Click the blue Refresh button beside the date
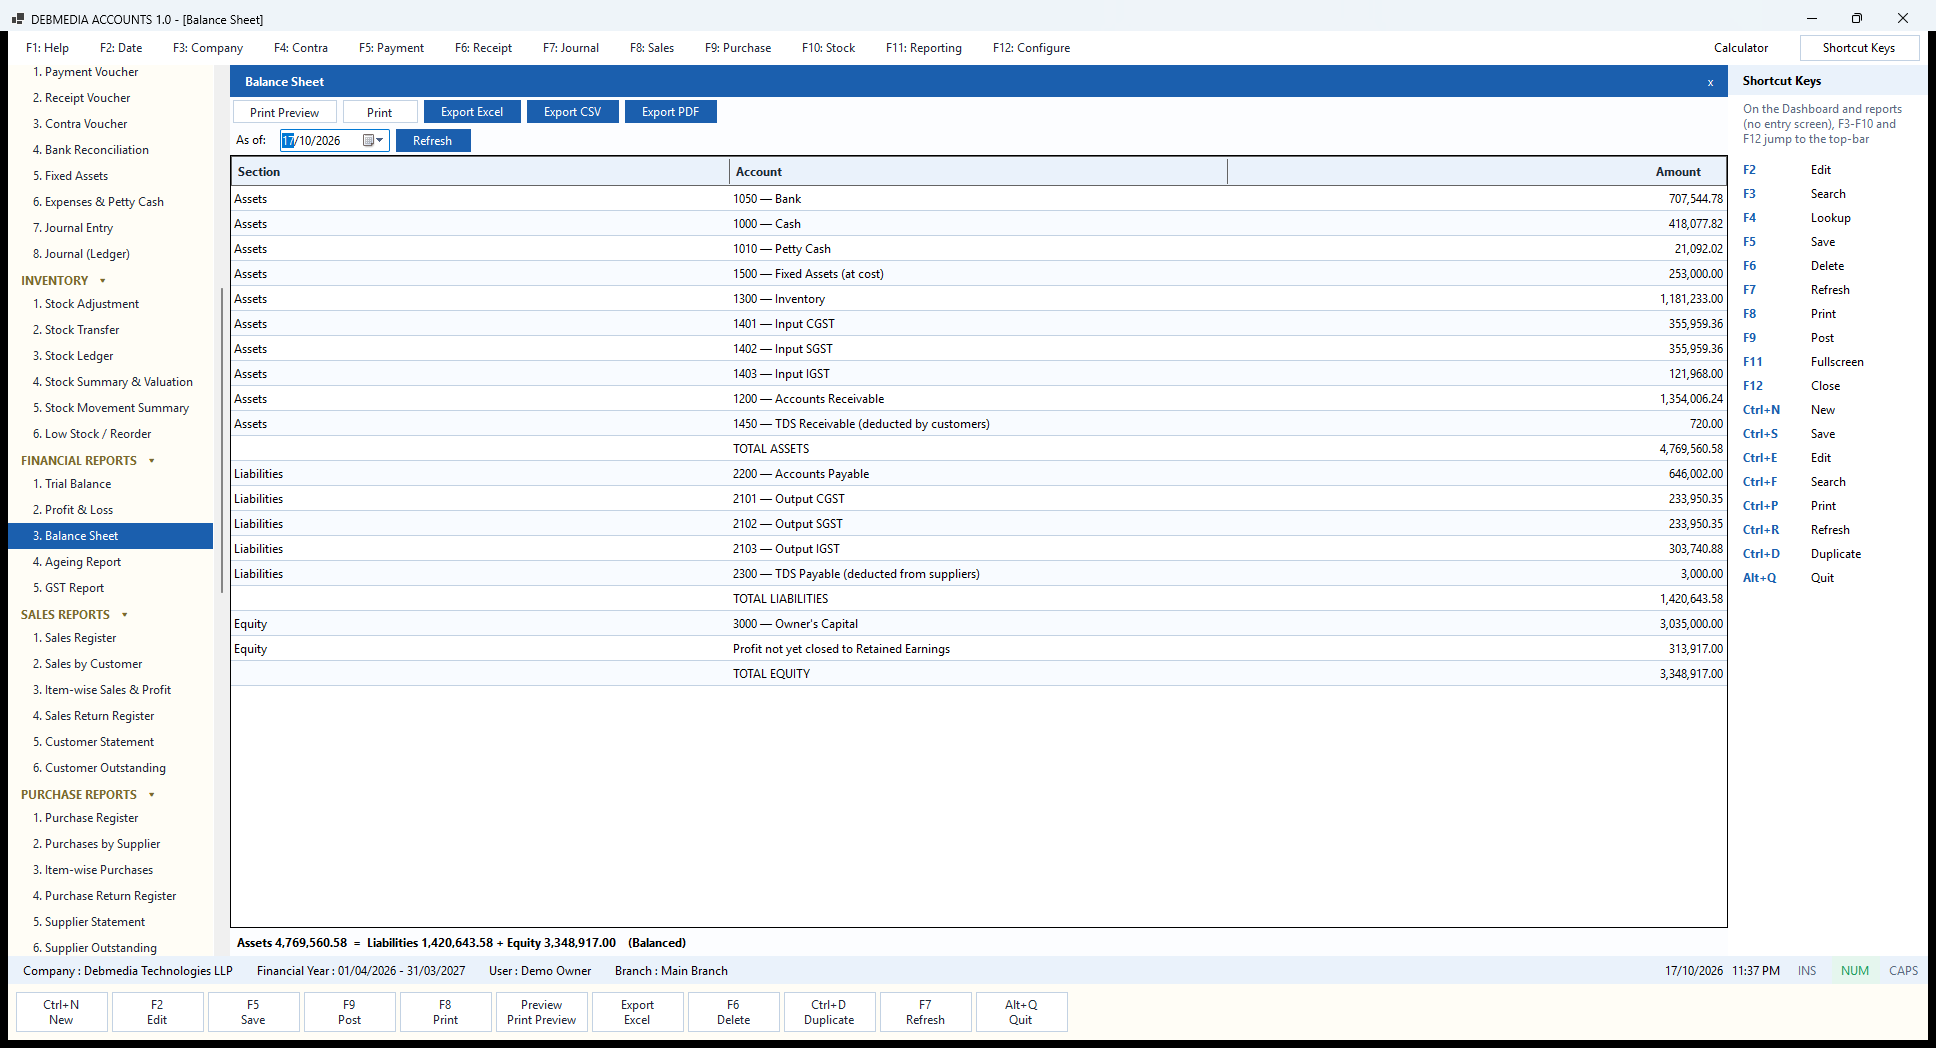This screenshot has height=1048, width=1936. coord(433,141)
